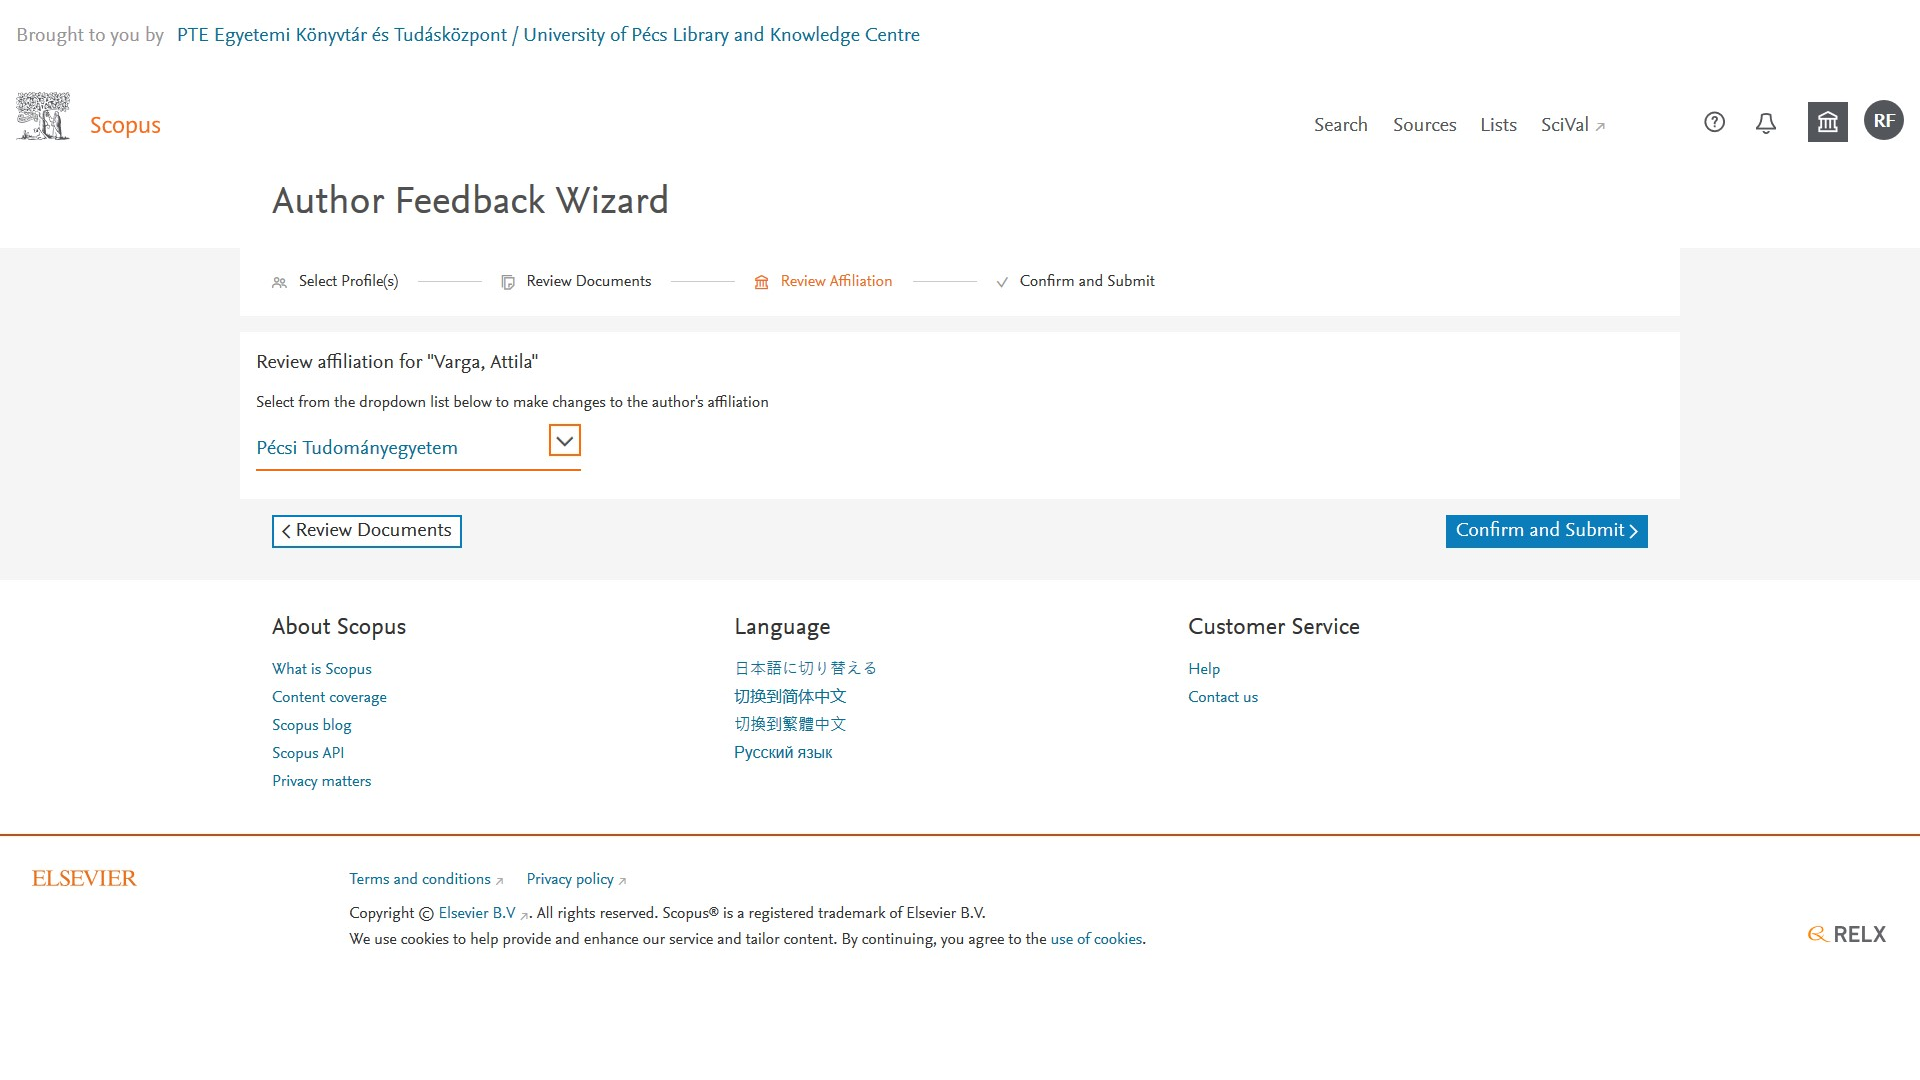Switch language to Traditional Chinese
The image size is (1920, 1080).
pyautogui.click(x=790, y=724)
